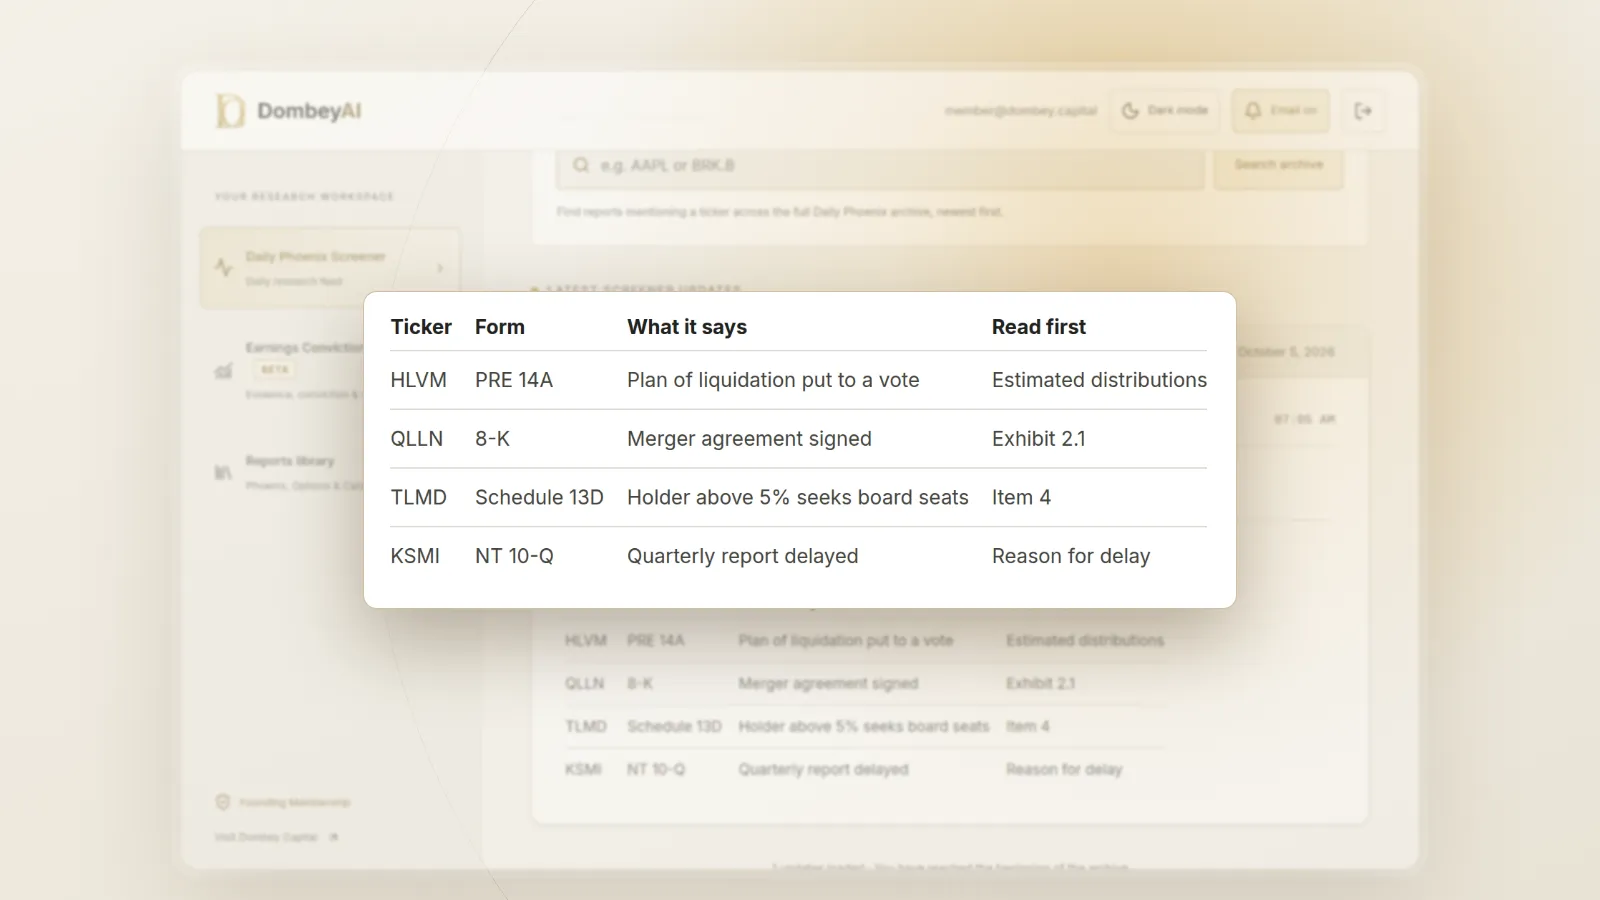The height and width of the screenshot is (900, 1600).
Task: Select TLMD ticker in the sharp card
Action: coord(419,498)
